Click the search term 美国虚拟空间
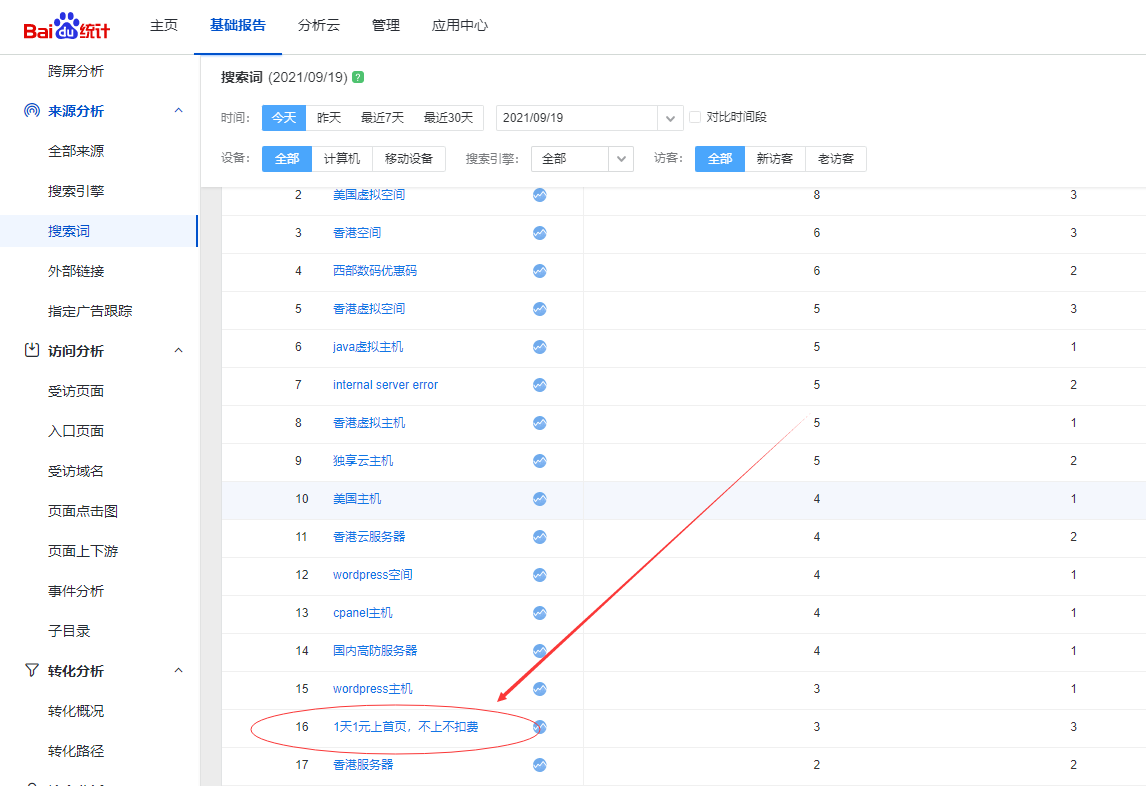This screenshot has height=786, width=1146. [369, 195]
